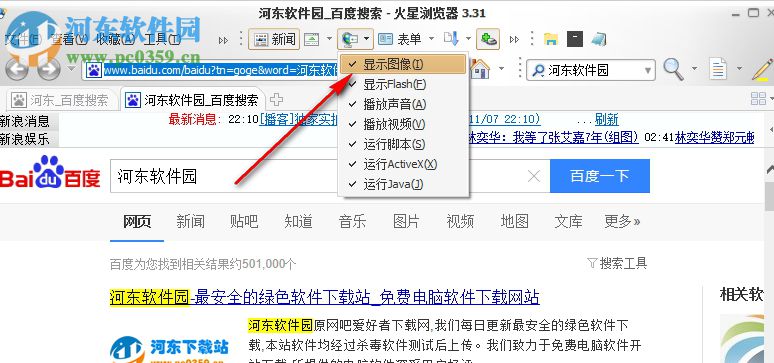
Task: Expand the menu bar overflow chevron
Action: point(224,40)
